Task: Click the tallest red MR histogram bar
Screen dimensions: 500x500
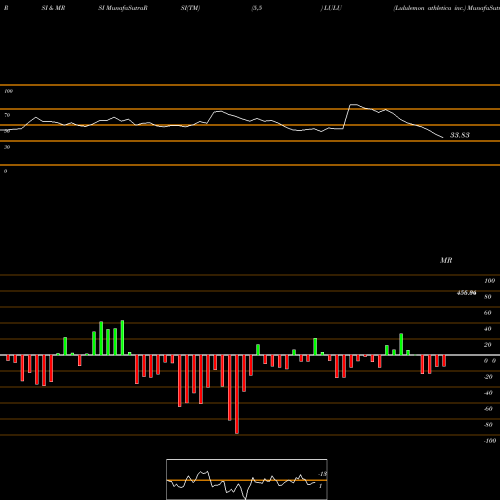Action: pos(237,394)
